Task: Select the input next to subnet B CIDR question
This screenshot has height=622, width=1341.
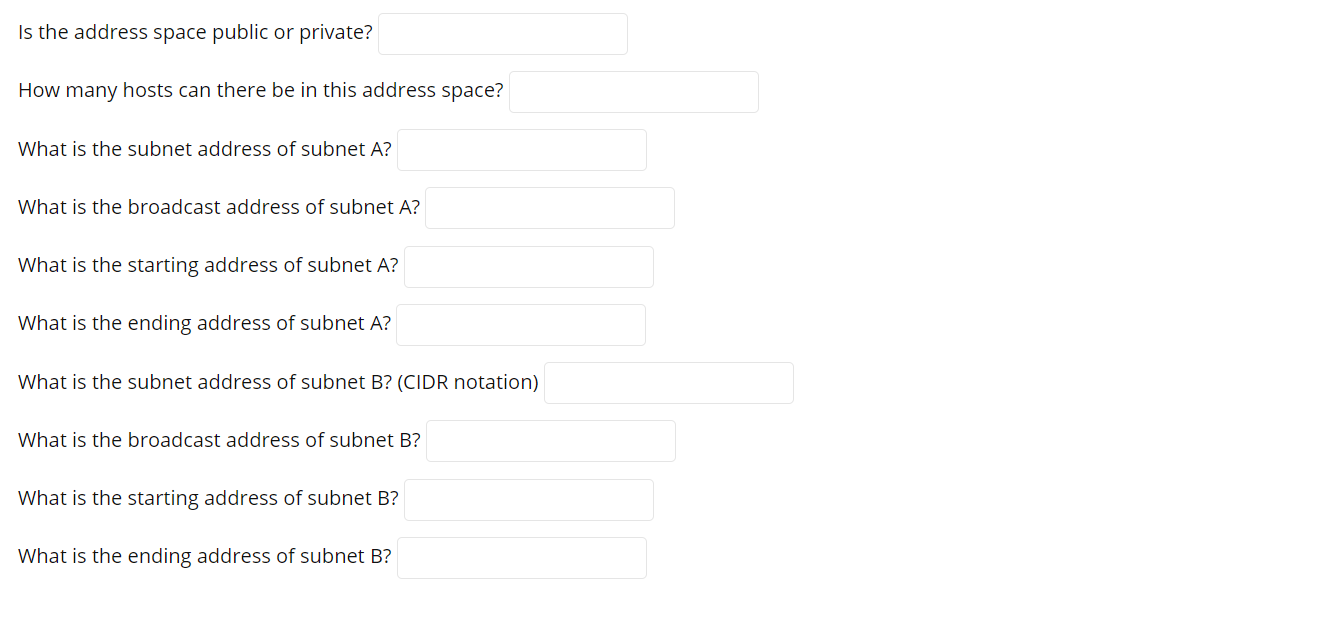Action: 668,382
